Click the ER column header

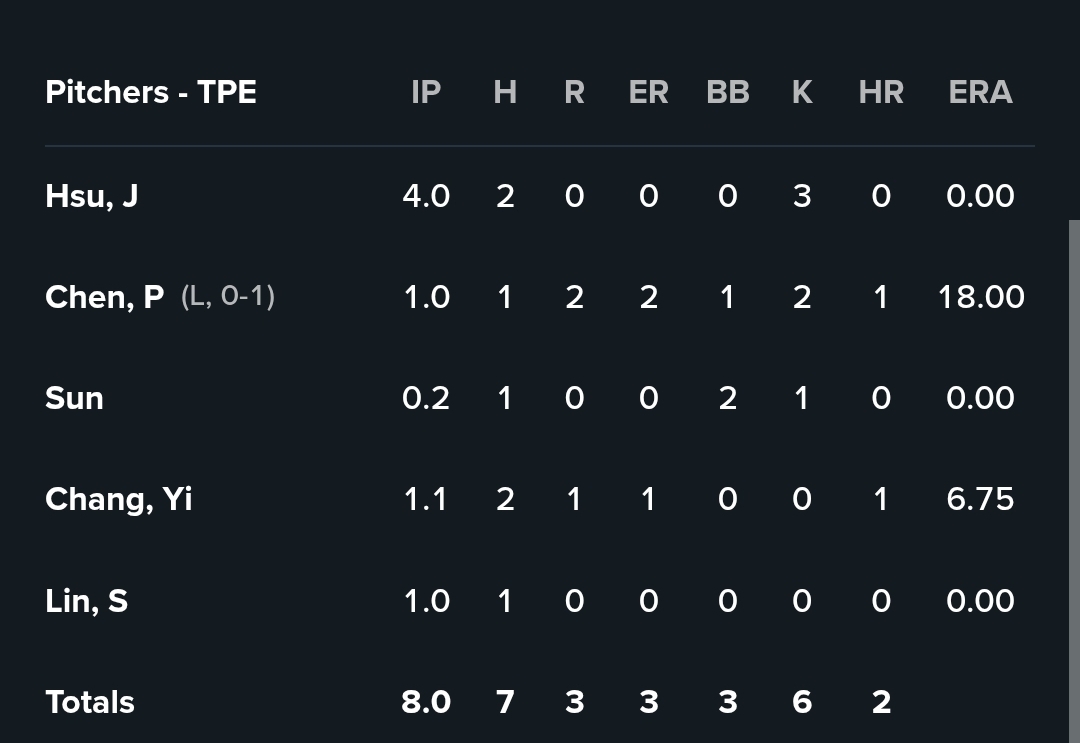(x=649, y=92)
